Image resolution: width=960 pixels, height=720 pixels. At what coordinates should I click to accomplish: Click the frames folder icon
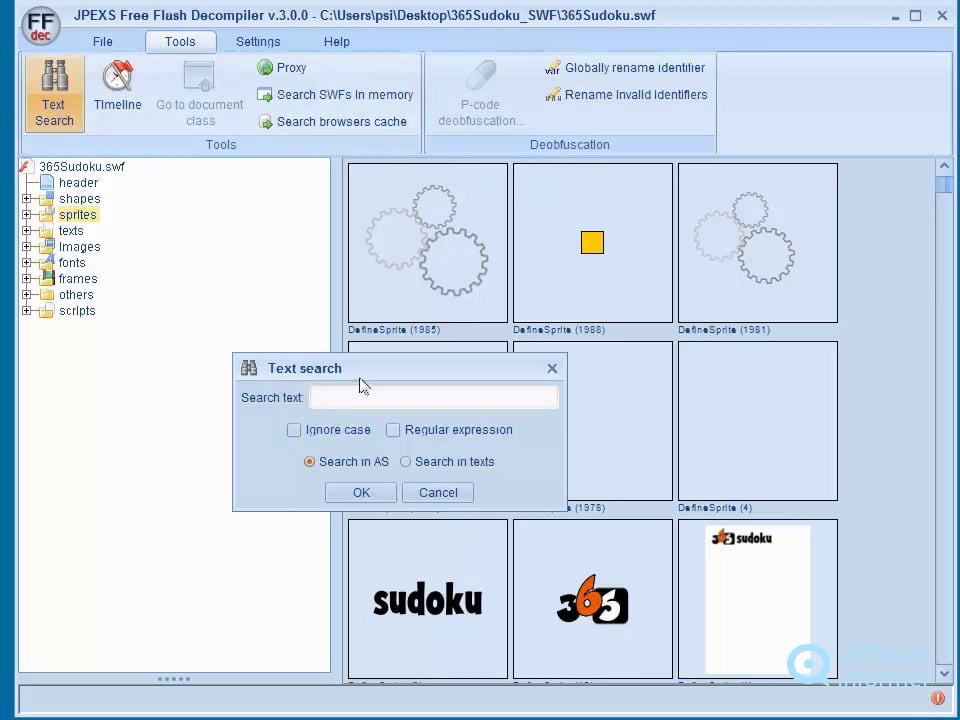point(47,278)
